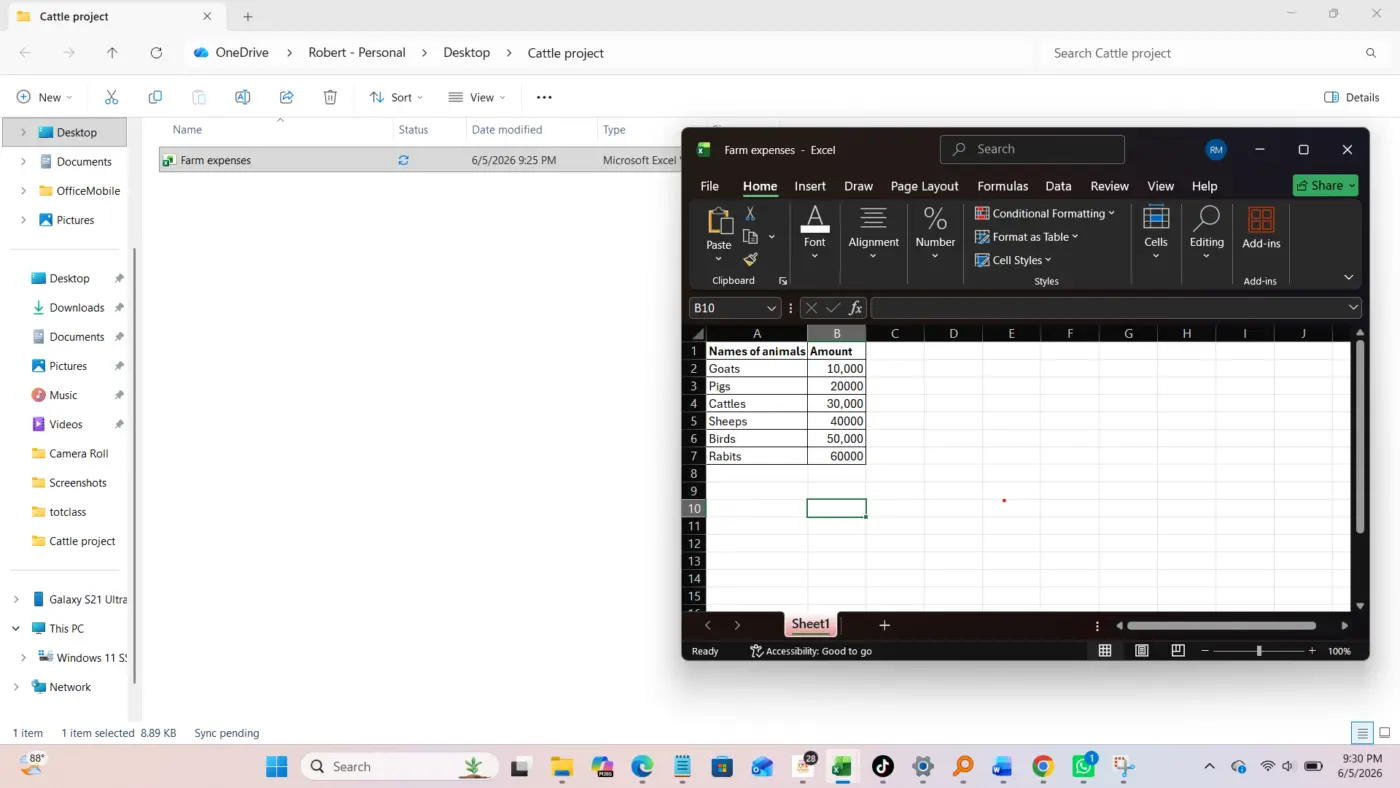Click the Rename icon in File Explorer toolbar
Screen dimensions: 1400x788
[242, 97]
